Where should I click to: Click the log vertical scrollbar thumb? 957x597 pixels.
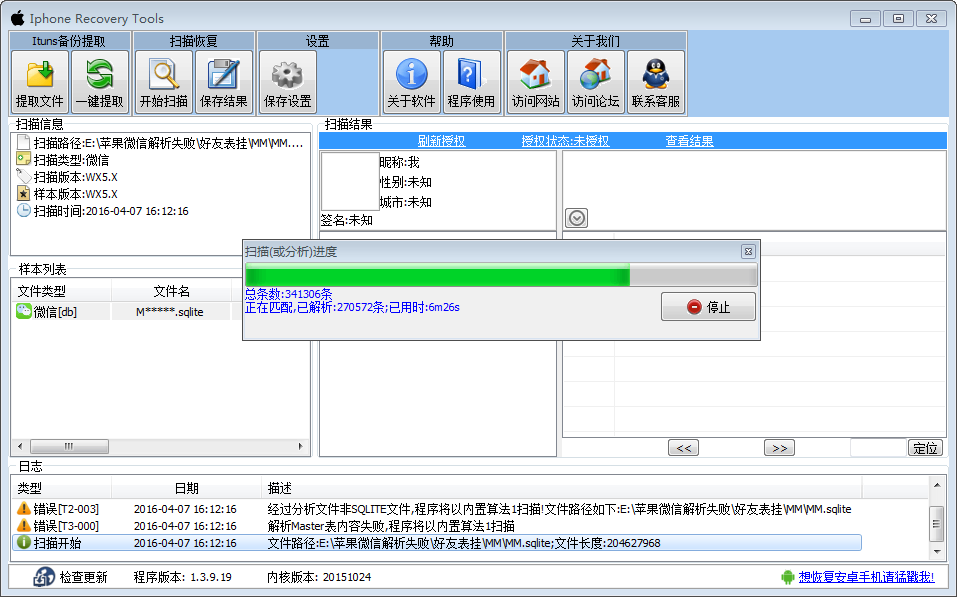click(x=937, y=523)
